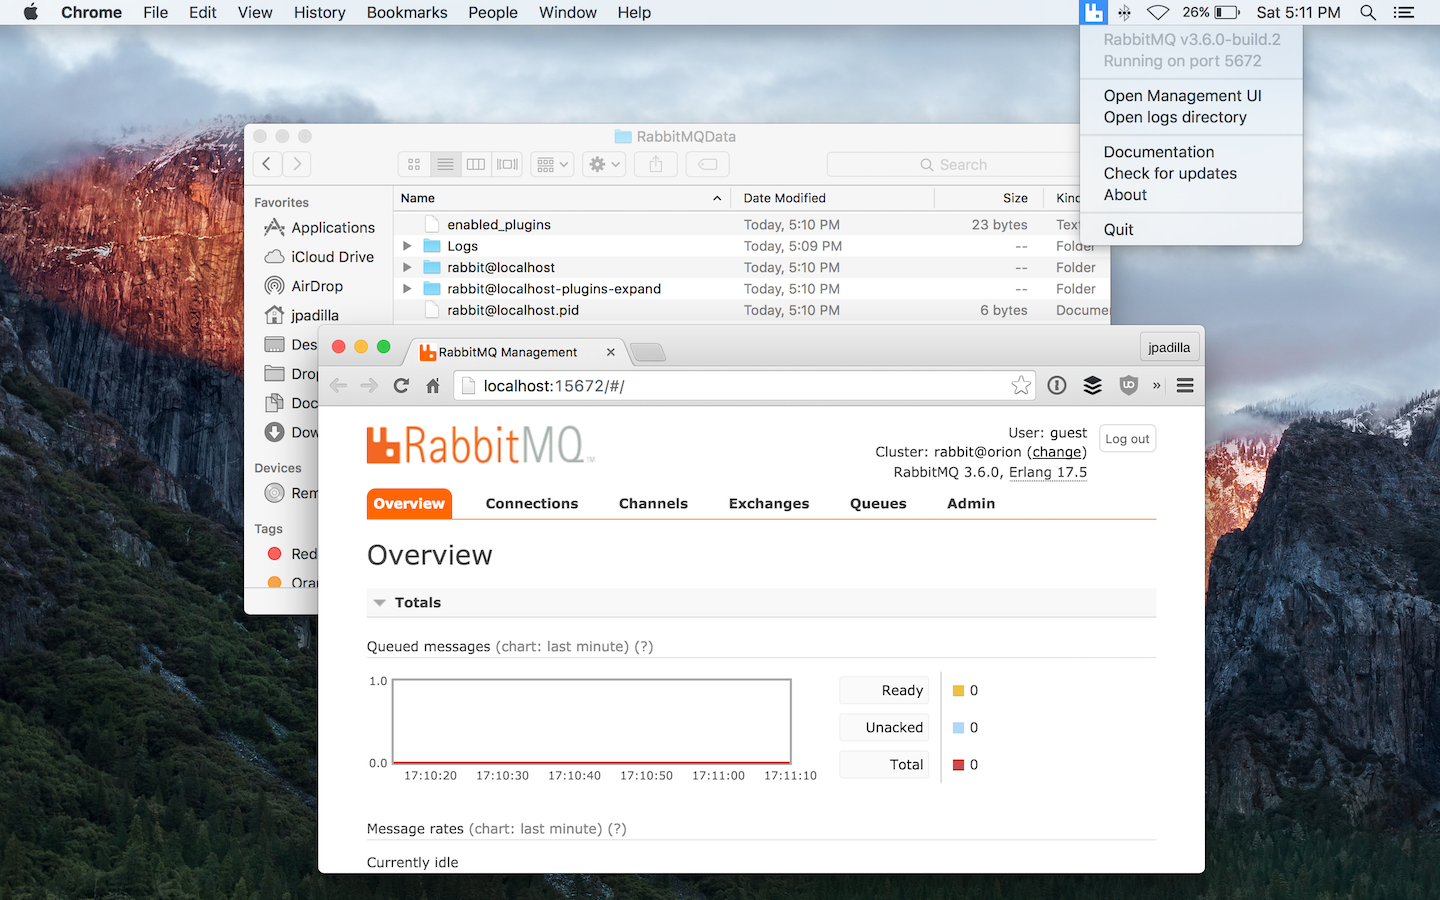Viewport: 1440px width, 900px height.
Task: Click Chrome reload page icon
Action: [x=401, y=386]
